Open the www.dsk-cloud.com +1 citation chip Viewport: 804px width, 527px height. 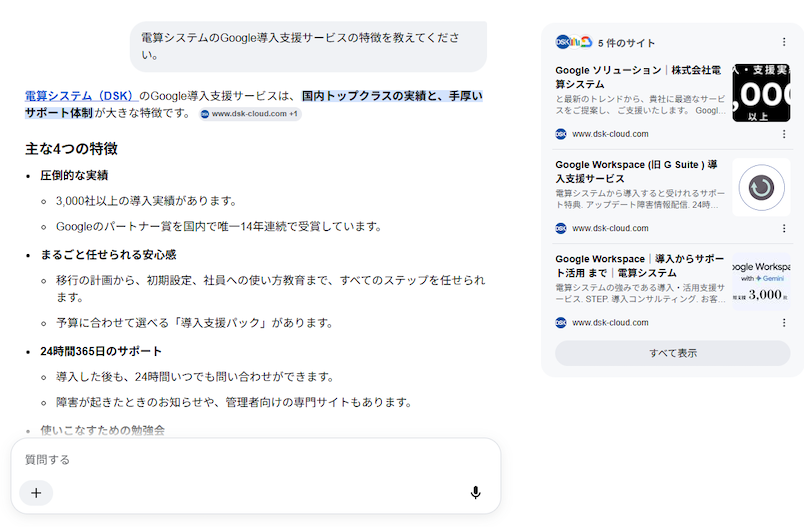[250, 114]
